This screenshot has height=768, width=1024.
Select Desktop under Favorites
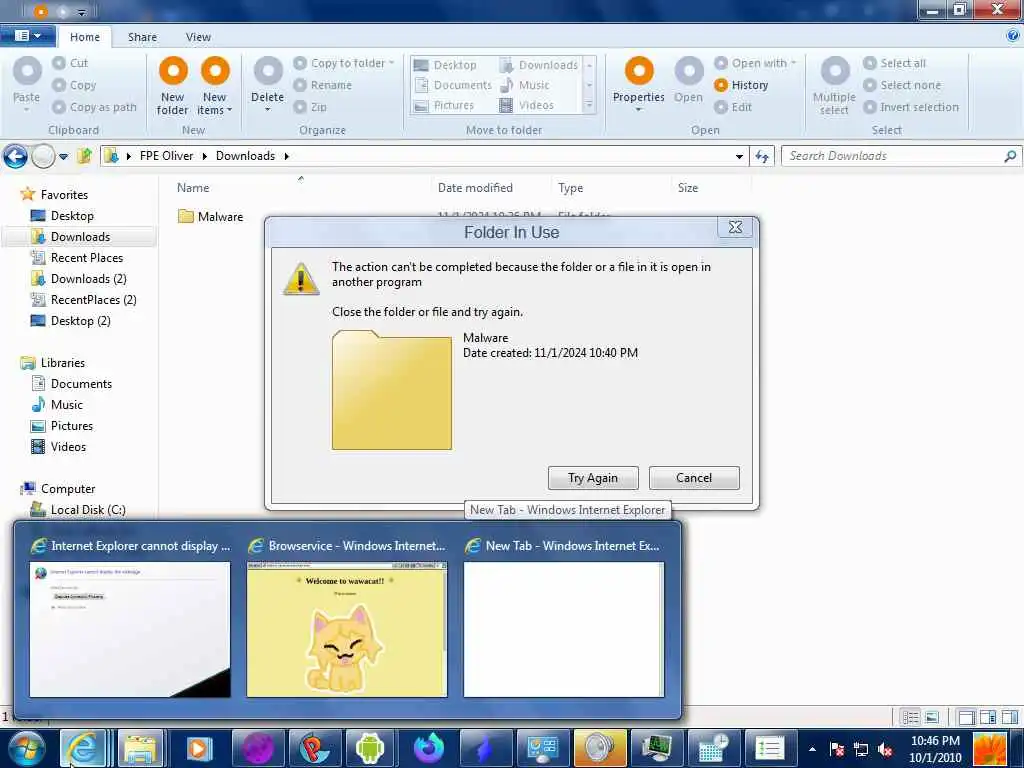coord(63,216)
